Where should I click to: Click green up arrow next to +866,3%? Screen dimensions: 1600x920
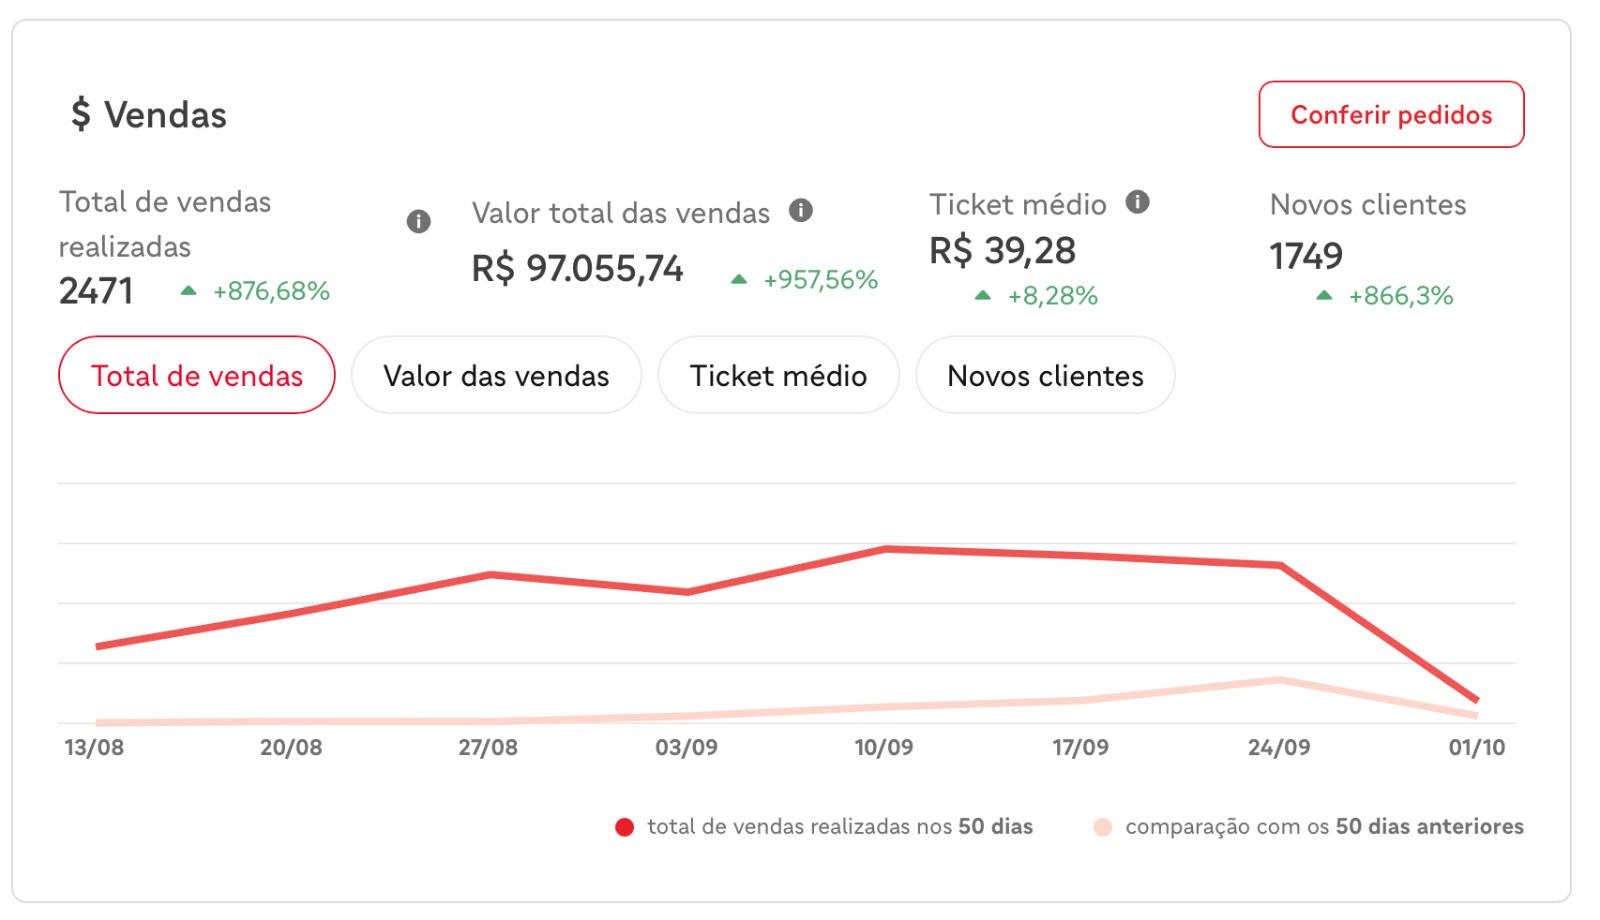tap(1324, 296)
